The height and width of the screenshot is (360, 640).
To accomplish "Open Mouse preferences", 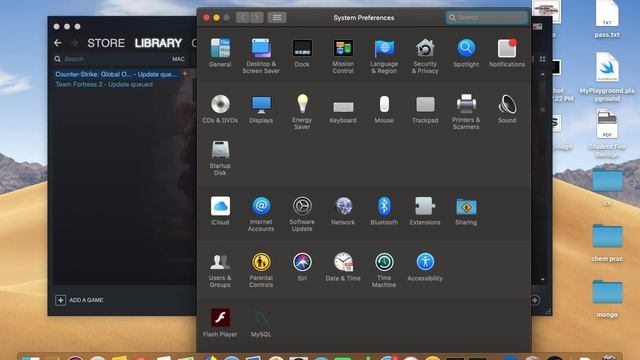I will pyautogui.click(x=384, y=109).
